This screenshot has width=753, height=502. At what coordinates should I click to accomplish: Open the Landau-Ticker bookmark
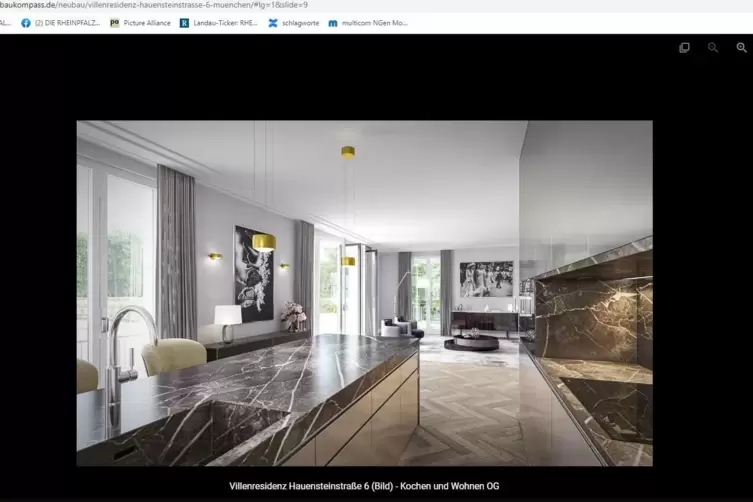pyautogui.click(x=219, y=23)
